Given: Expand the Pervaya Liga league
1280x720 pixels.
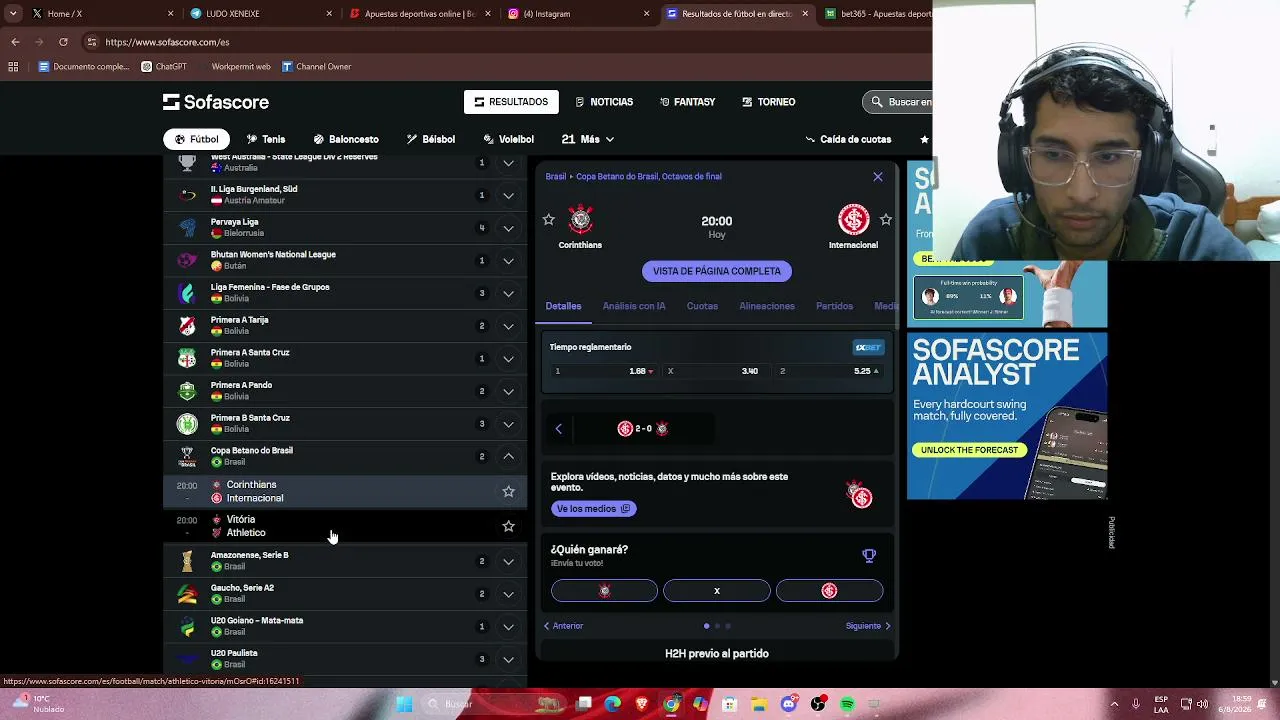Looking at the screenshot, I should click(508, 228).
